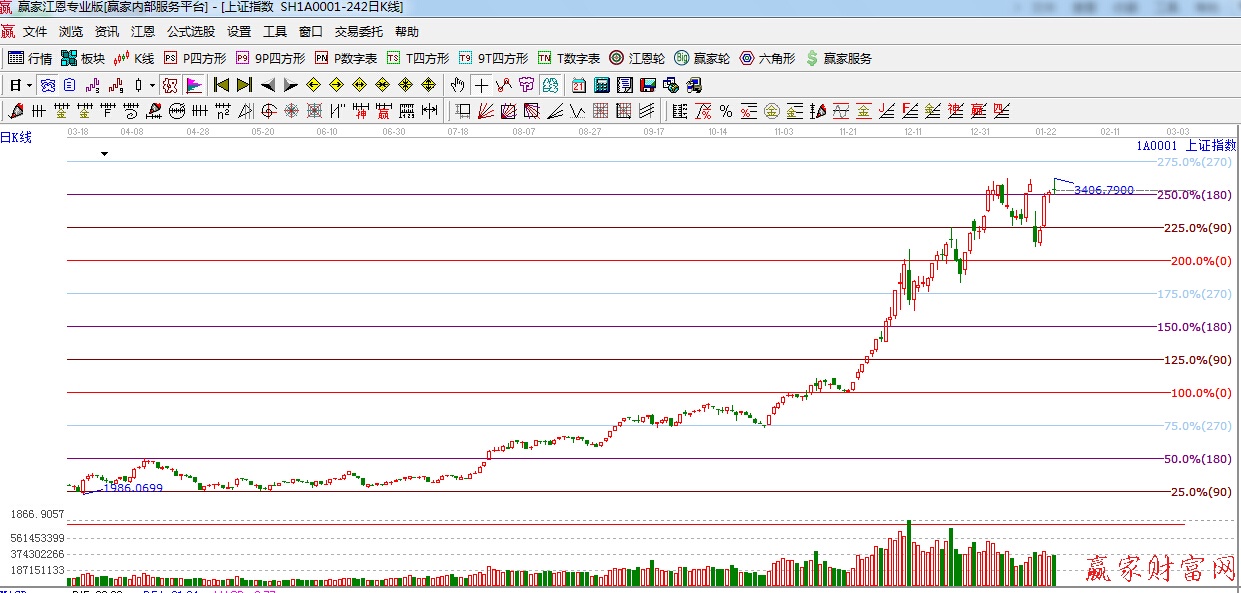Screen dimensions: 1241x593
Task: Open the candlestick style dropdown arrow
Action: (152, 85)
